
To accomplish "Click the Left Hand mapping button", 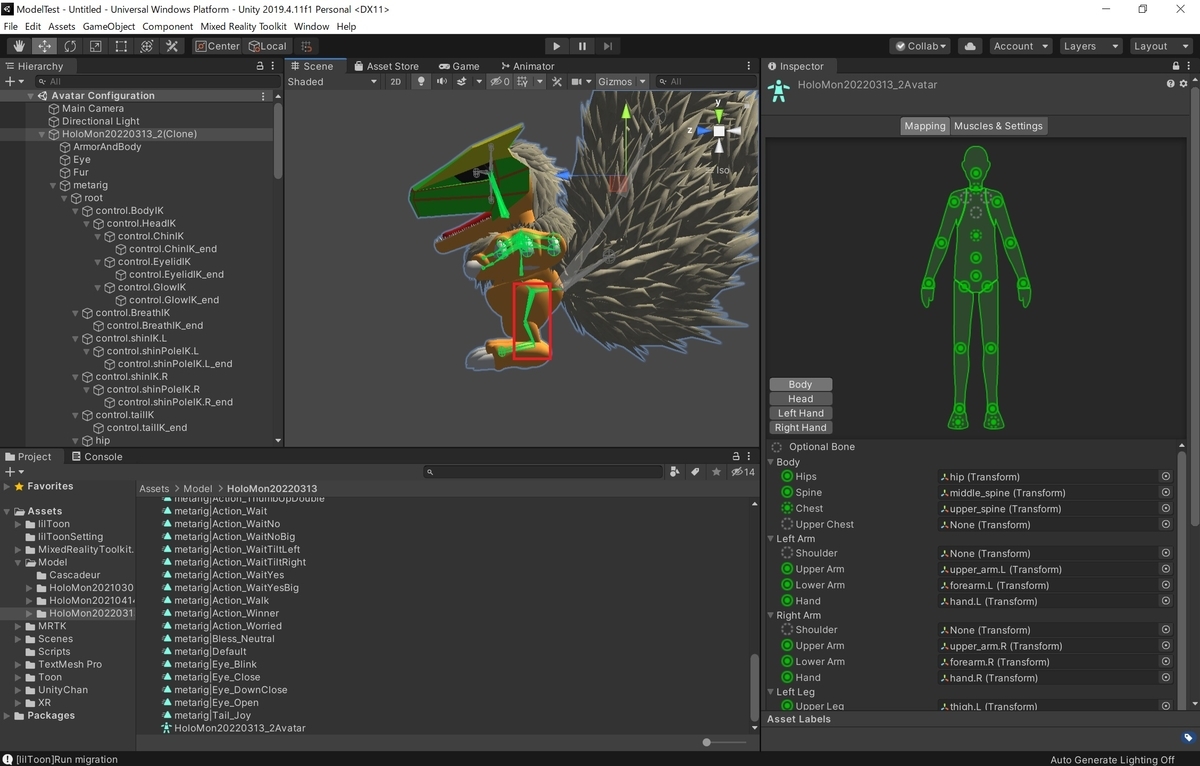I will click(801, 413).
